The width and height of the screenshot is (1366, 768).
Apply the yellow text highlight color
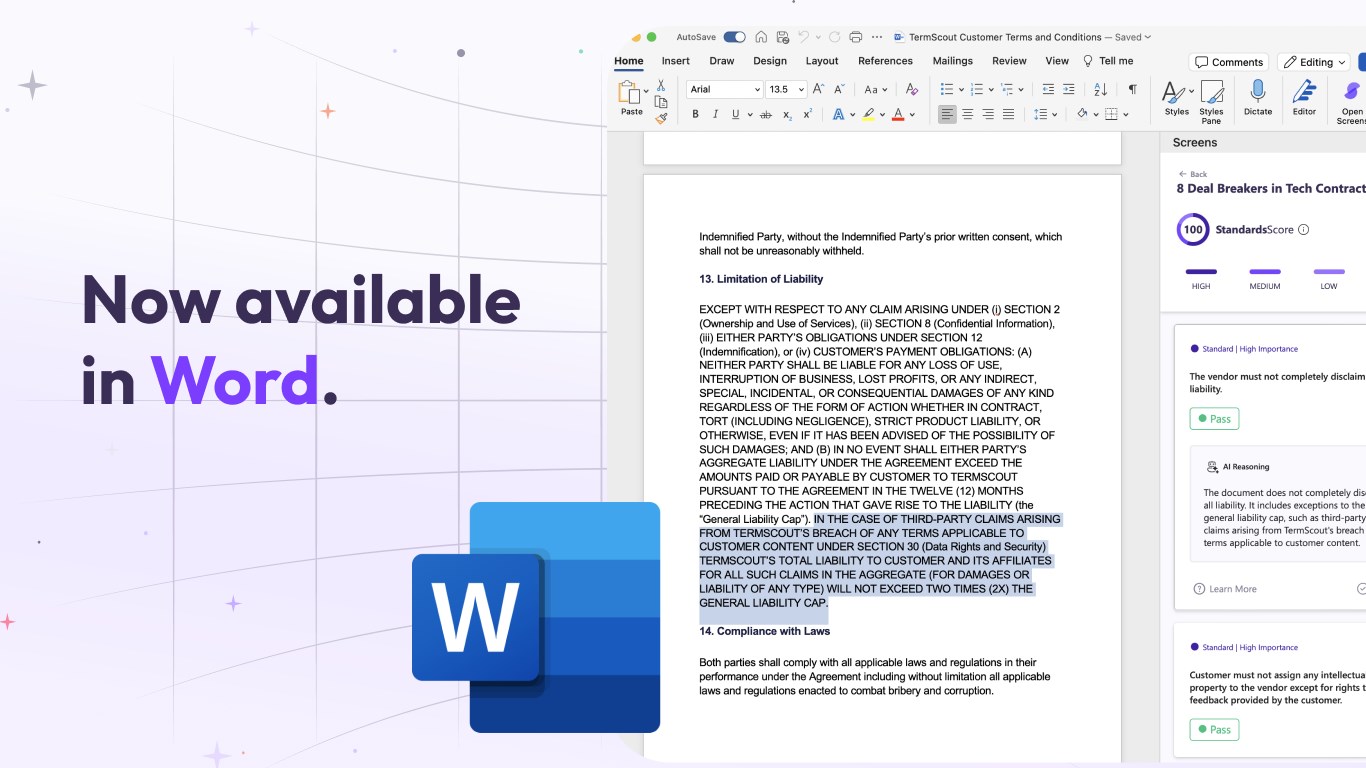click(869, 115)
